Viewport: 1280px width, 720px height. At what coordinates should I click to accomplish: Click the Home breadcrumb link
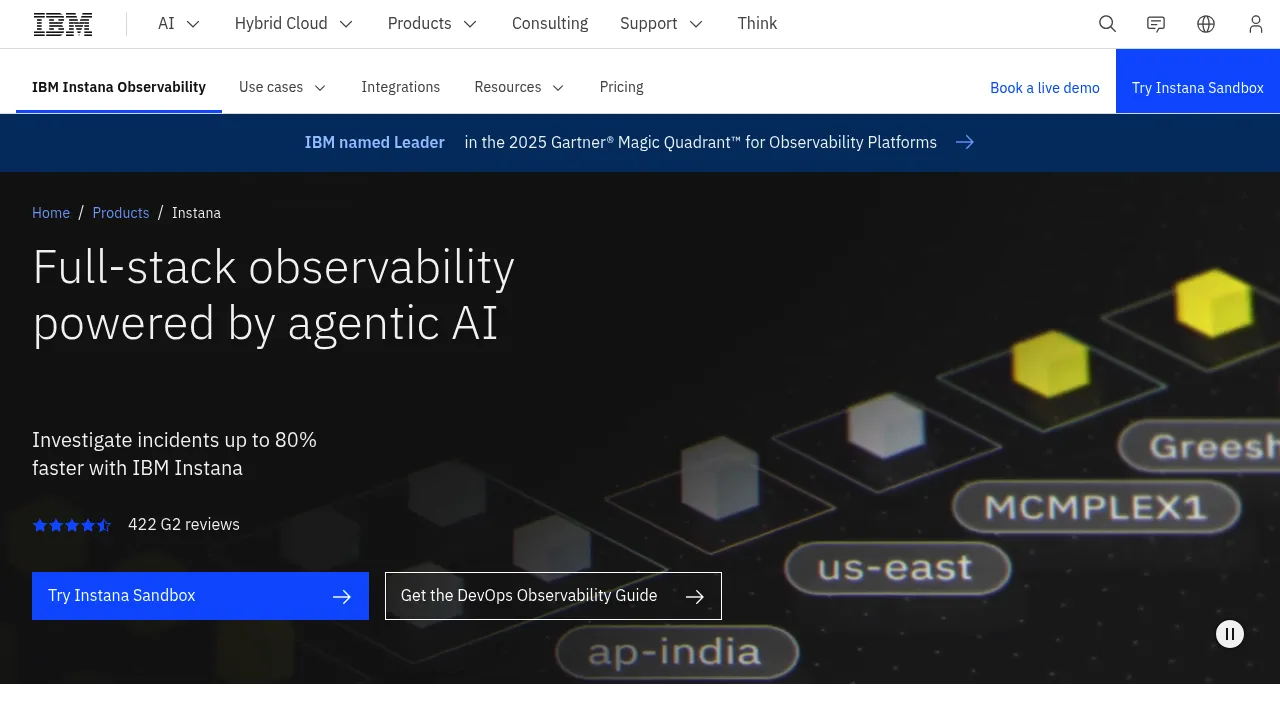51,213
